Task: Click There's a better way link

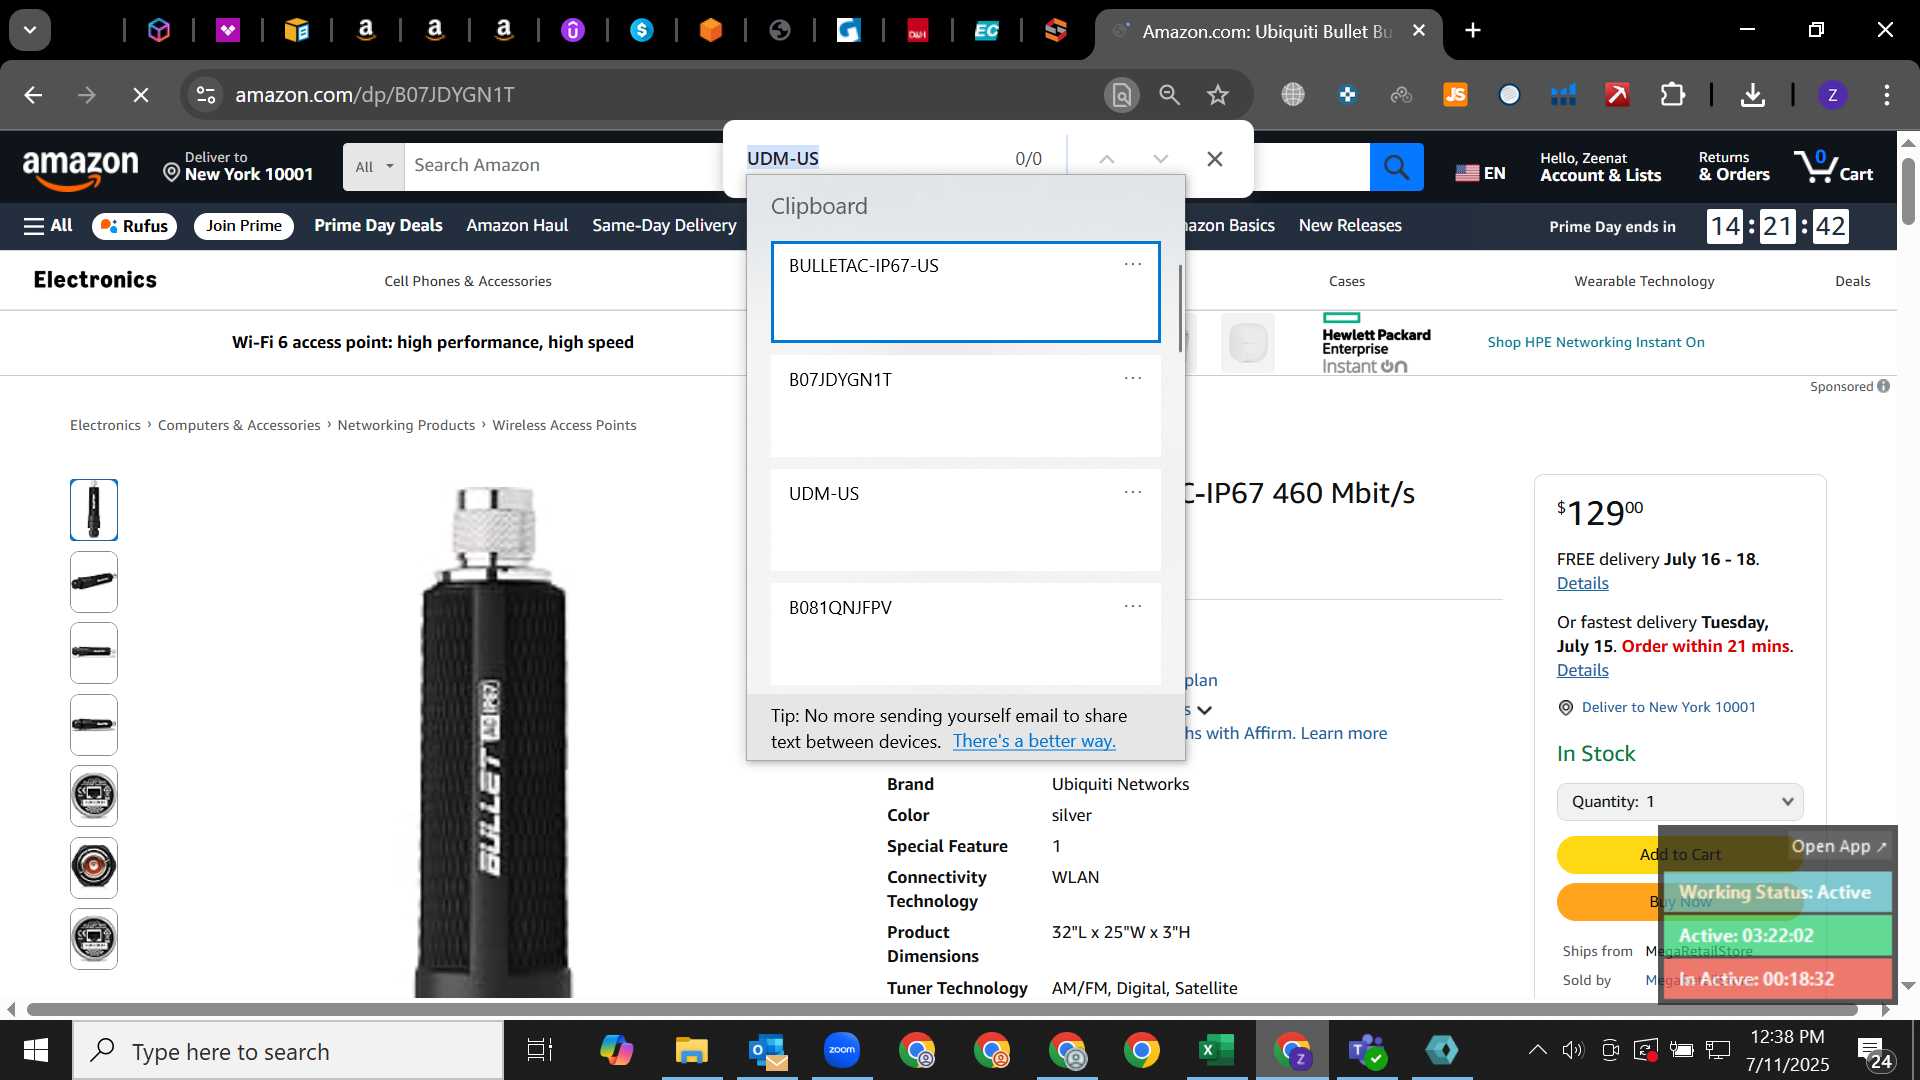Action: point(1034,741)
